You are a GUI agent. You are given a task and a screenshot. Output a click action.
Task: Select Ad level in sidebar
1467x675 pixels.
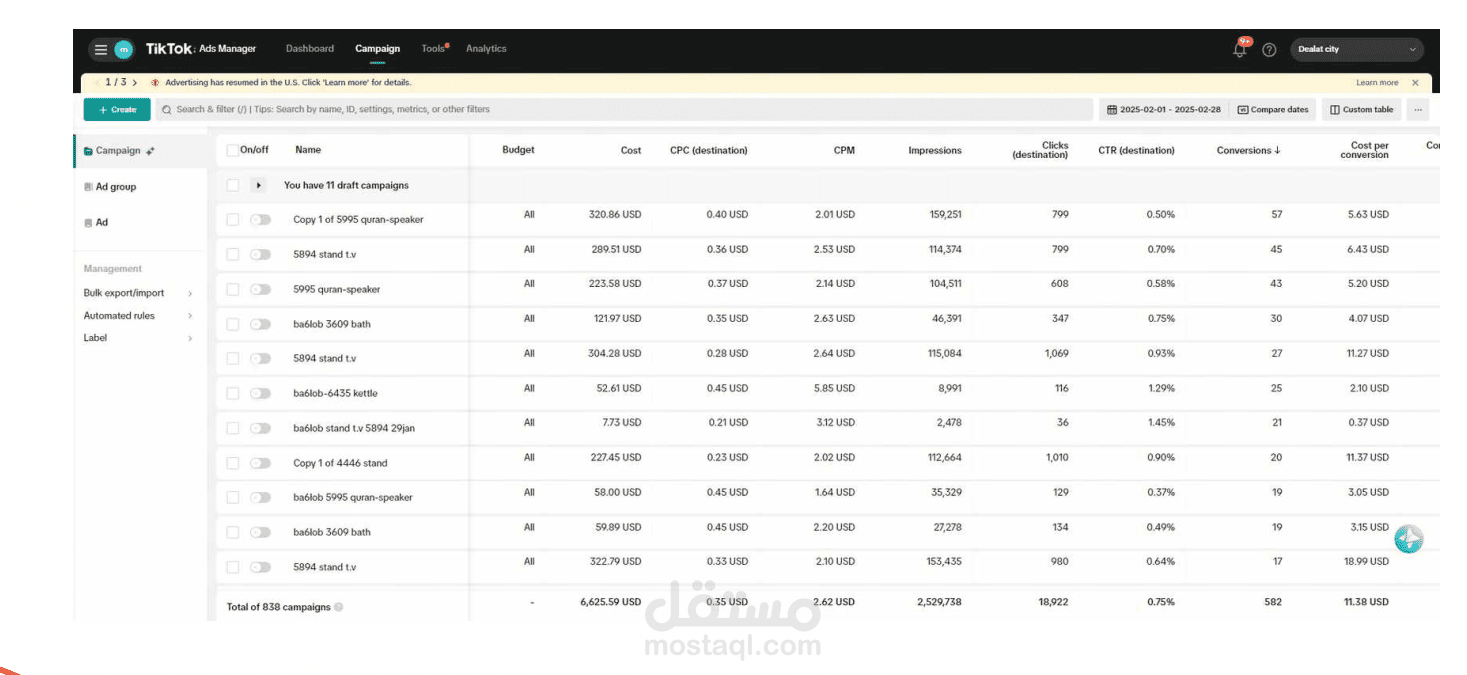click(96, 223)
